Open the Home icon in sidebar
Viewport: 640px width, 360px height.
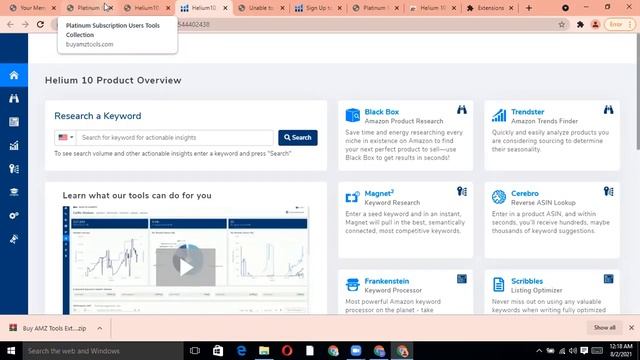(14, 75)
